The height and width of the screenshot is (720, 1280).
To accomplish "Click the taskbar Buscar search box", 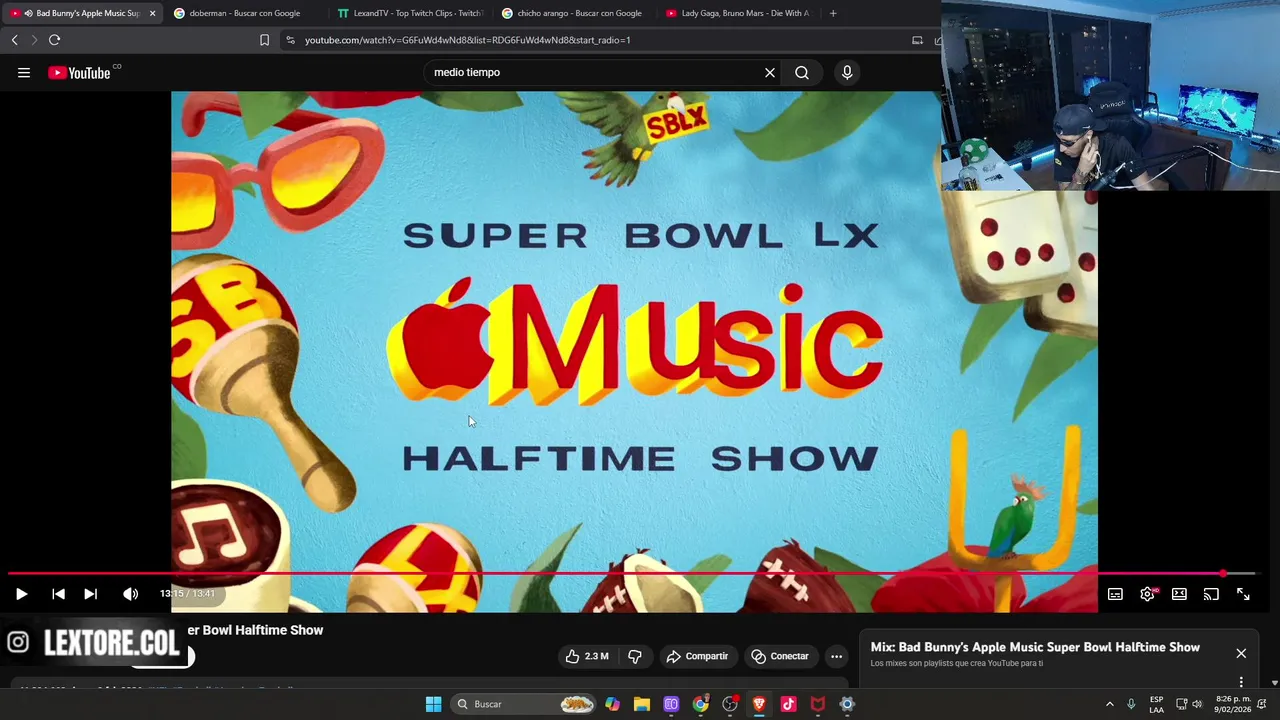I will coord(524,704).
